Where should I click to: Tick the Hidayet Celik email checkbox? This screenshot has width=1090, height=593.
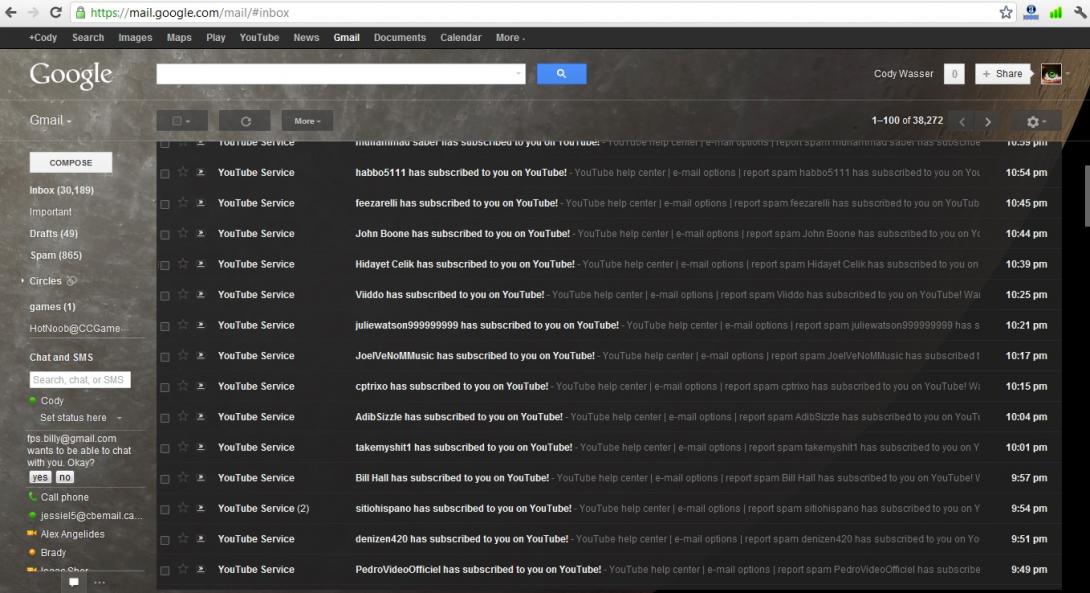(x=165, y=266)
